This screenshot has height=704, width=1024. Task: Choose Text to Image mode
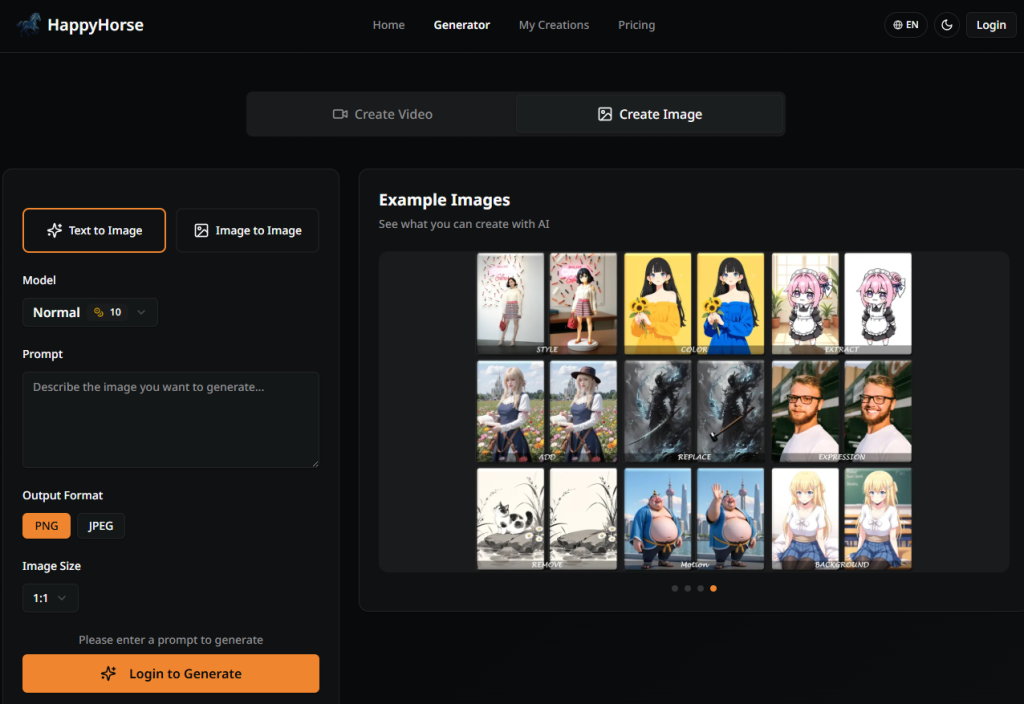click(x=94, y=230)
